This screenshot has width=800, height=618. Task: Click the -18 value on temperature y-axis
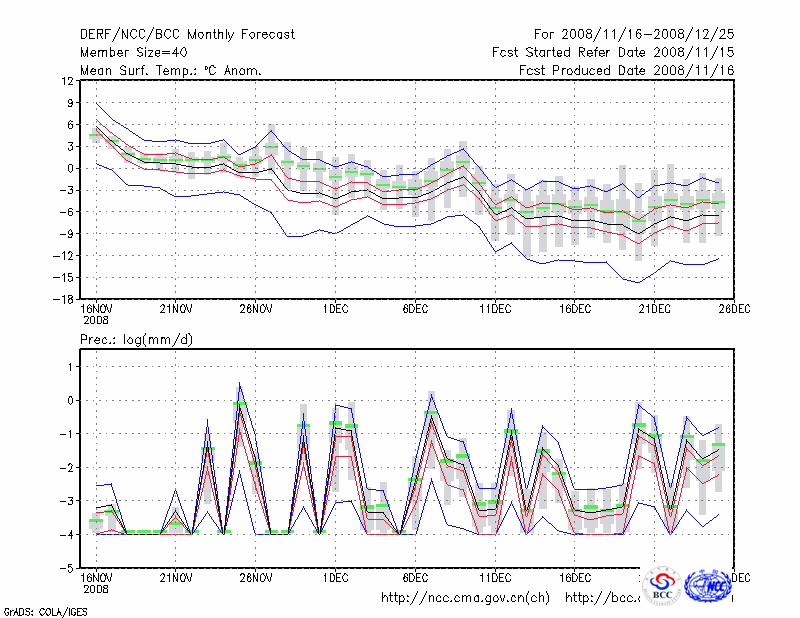pos(62,299)
